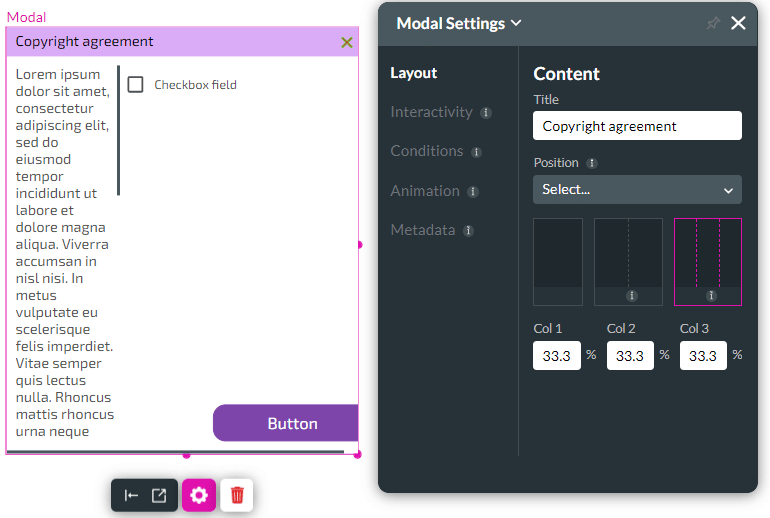Image resolution: width=770 pixels, height=518 pixels.
Task: Click the align-left arrow toolbar icon
Action: (x=131, y=495)
